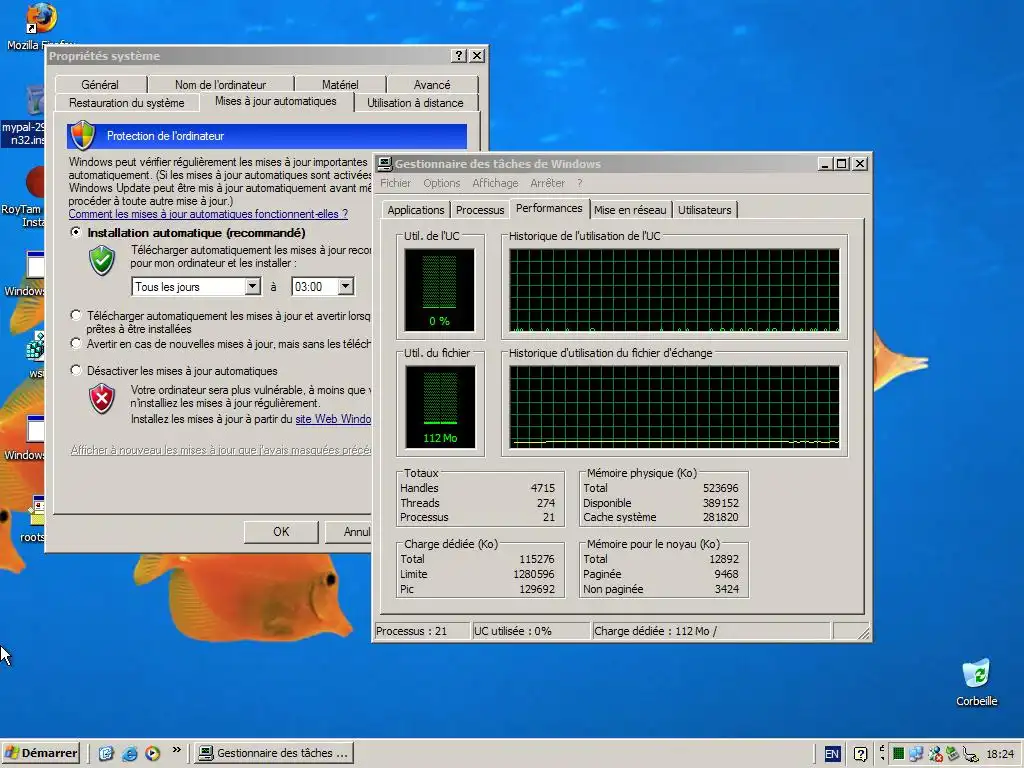Screen dimensions: 1024x768
Task: Switch to the Utilisation à distance tab
Action: coord(415,103)
